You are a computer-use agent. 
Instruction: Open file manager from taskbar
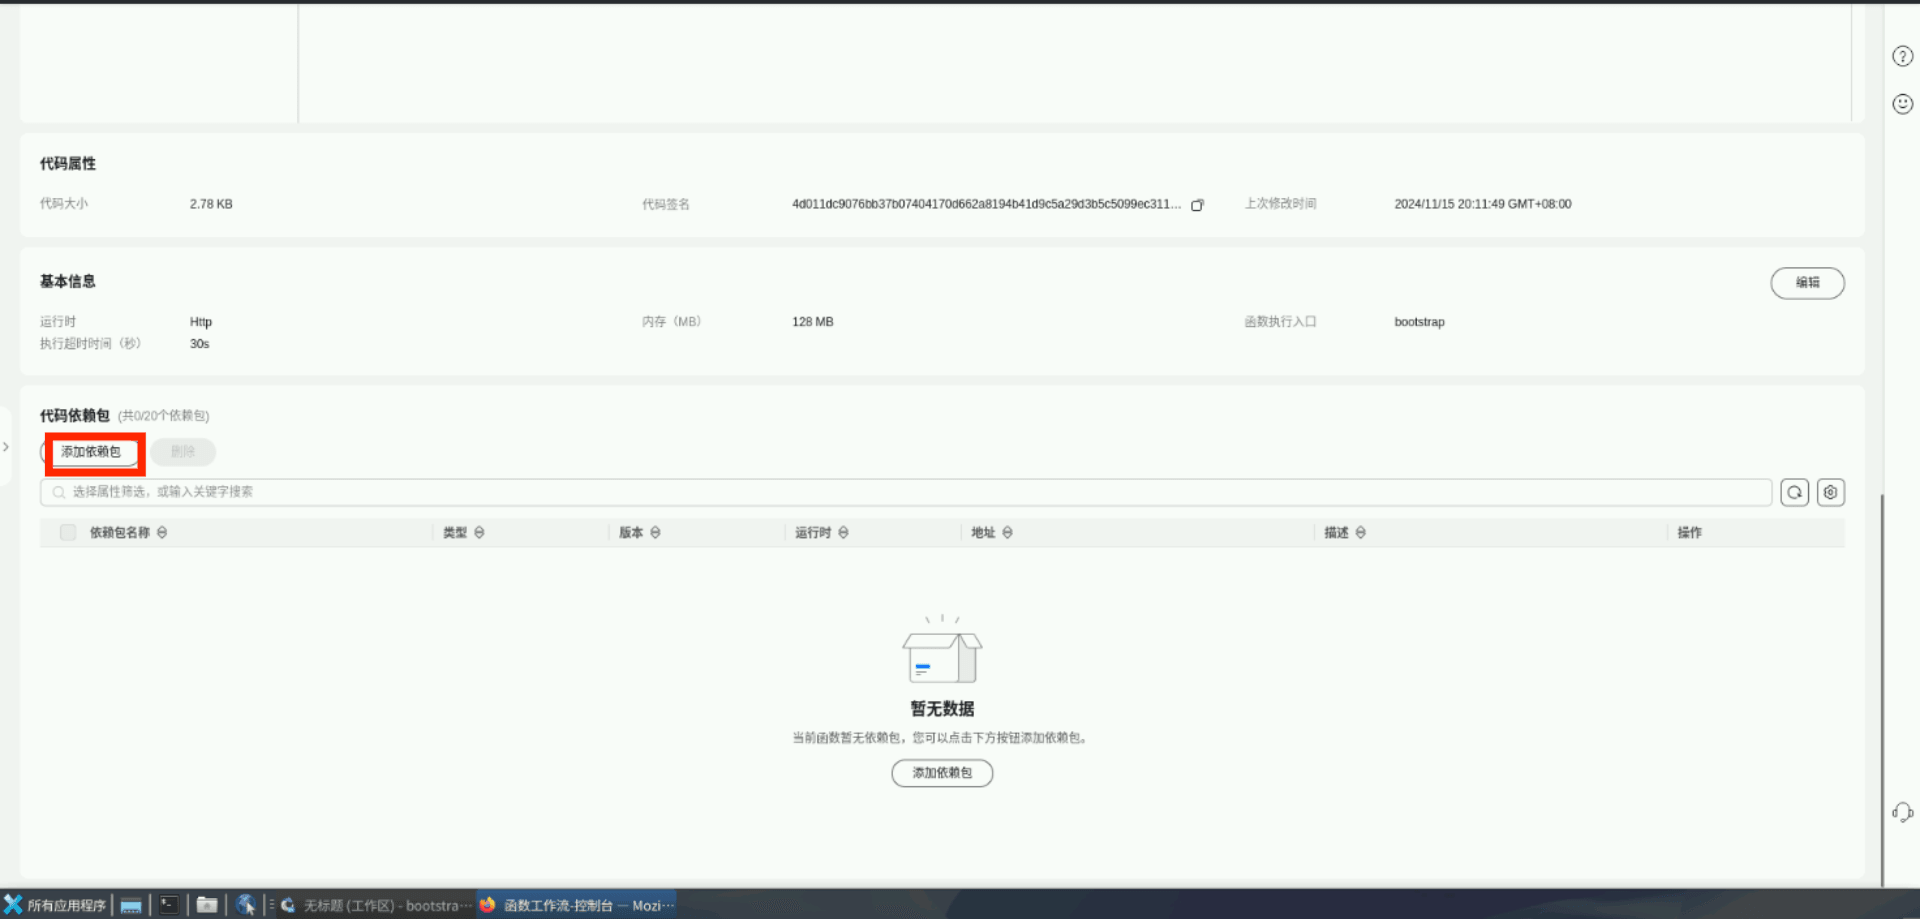click(207, 905)
